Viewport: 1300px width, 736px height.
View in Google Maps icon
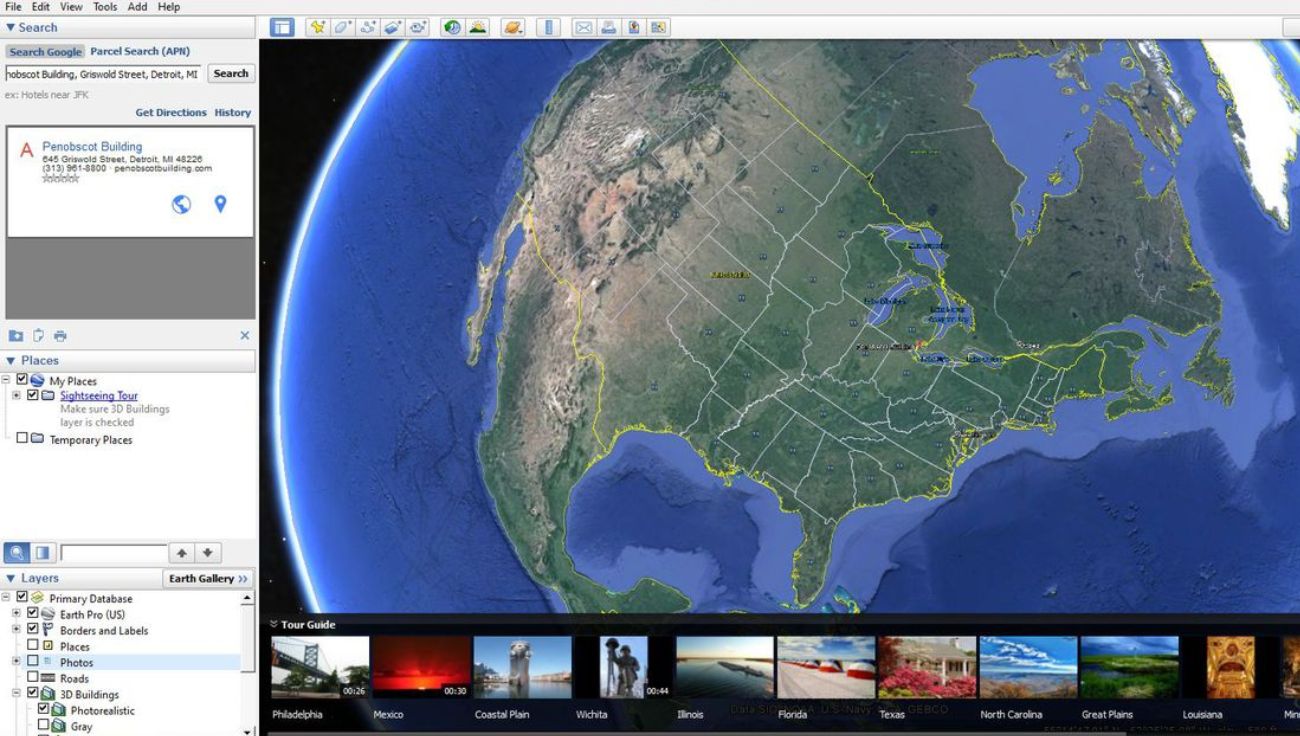pos(658,27)
